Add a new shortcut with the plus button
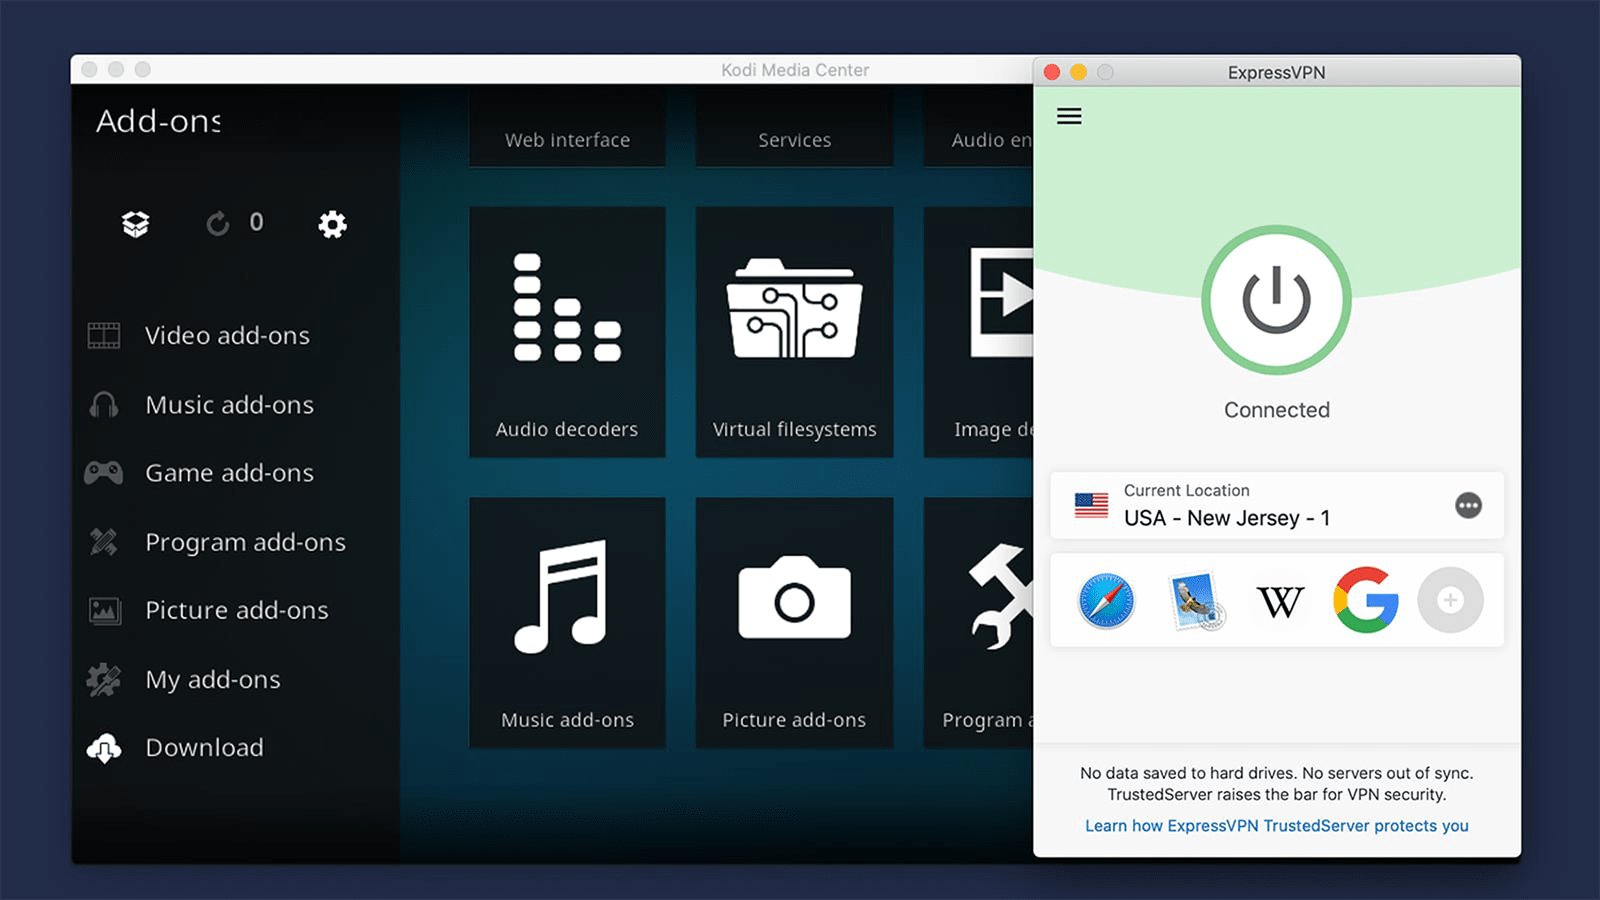 point(1450,600)
